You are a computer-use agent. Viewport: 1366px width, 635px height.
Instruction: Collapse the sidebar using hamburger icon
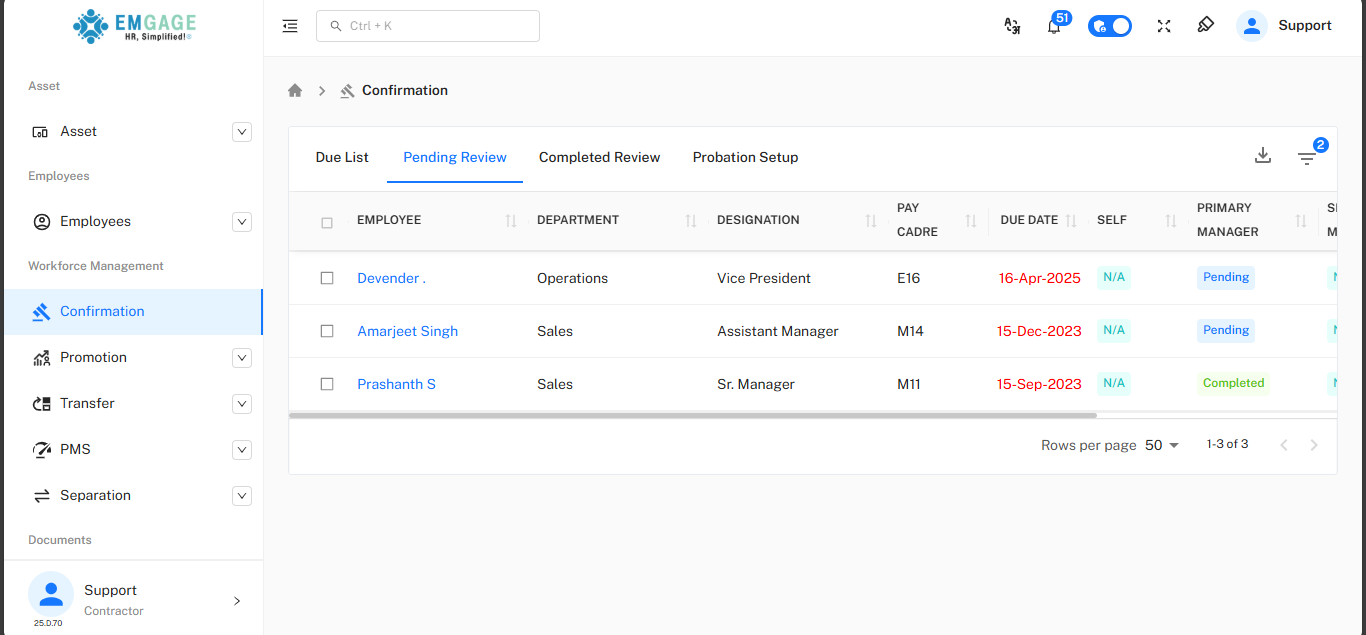(x=289, y=26)
